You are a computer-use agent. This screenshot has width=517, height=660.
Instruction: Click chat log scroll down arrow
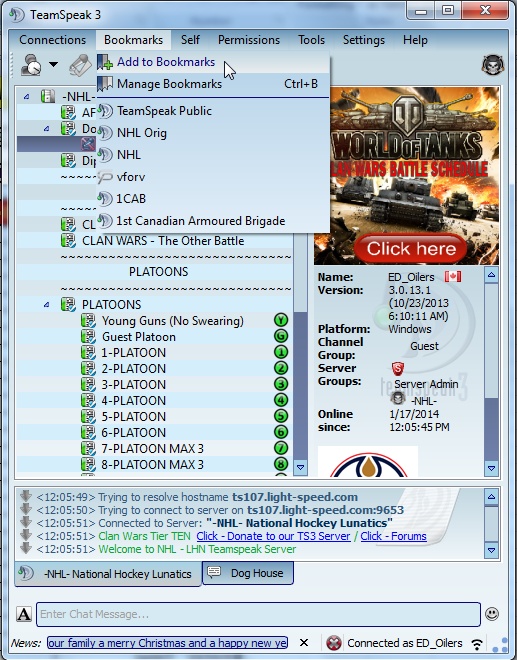tap(491, 550)
